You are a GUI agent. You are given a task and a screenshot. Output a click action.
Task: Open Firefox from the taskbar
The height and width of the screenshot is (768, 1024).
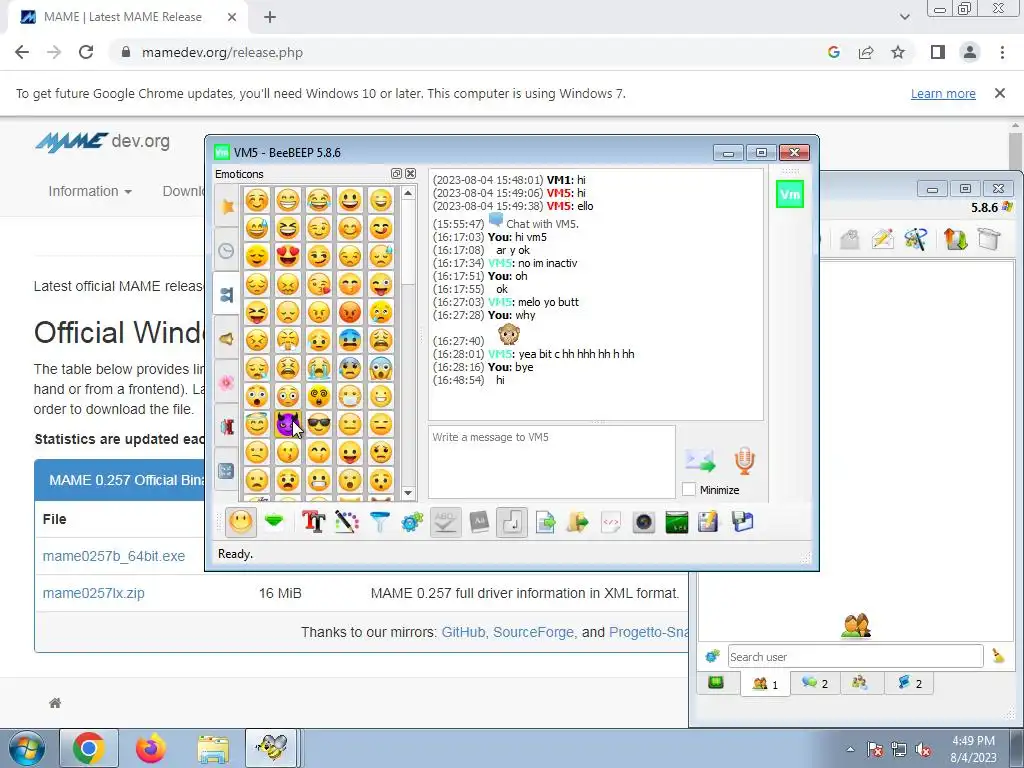pos(150,748)
